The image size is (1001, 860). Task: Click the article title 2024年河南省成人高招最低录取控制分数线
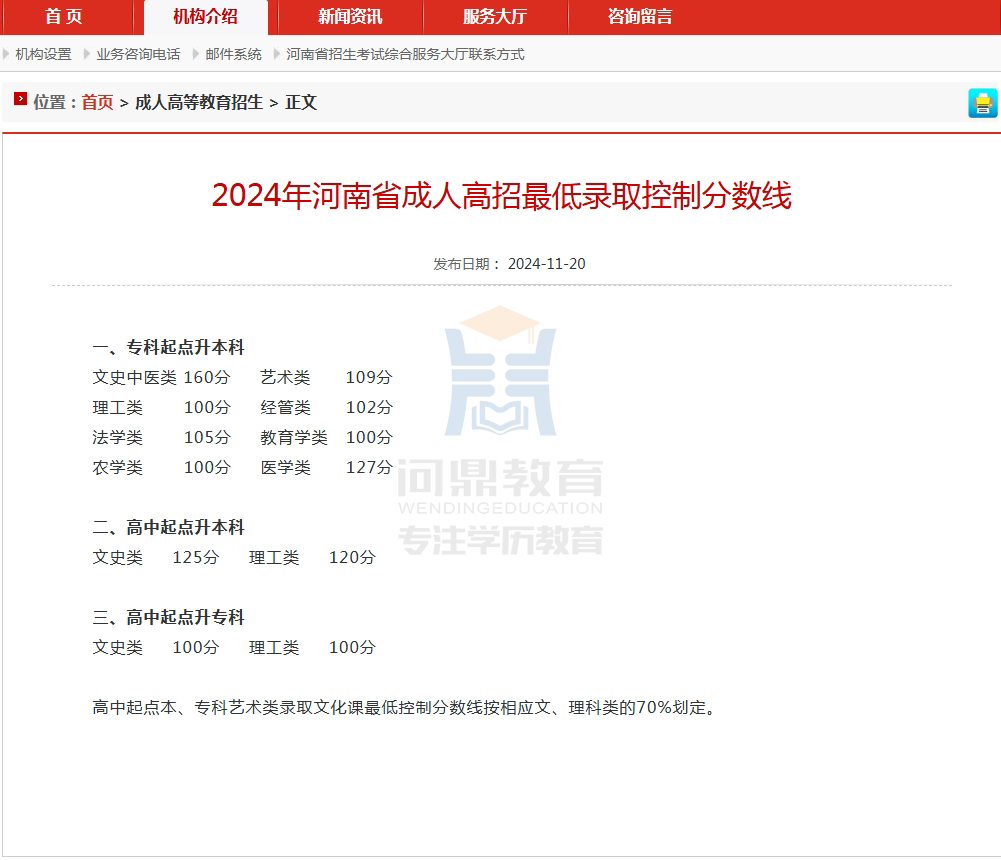501,196
